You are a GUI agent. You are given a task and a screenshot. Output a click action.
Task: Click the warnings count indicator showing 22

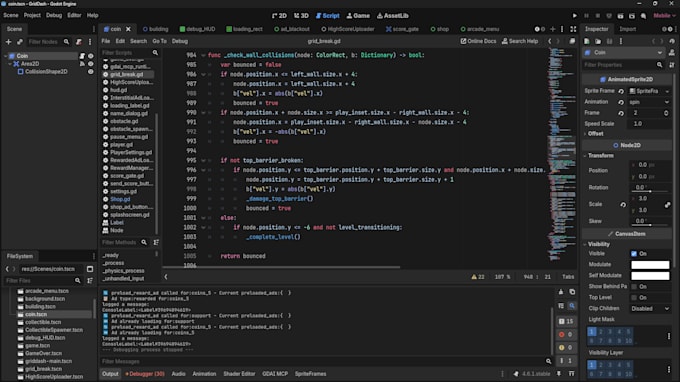(478, 277)
